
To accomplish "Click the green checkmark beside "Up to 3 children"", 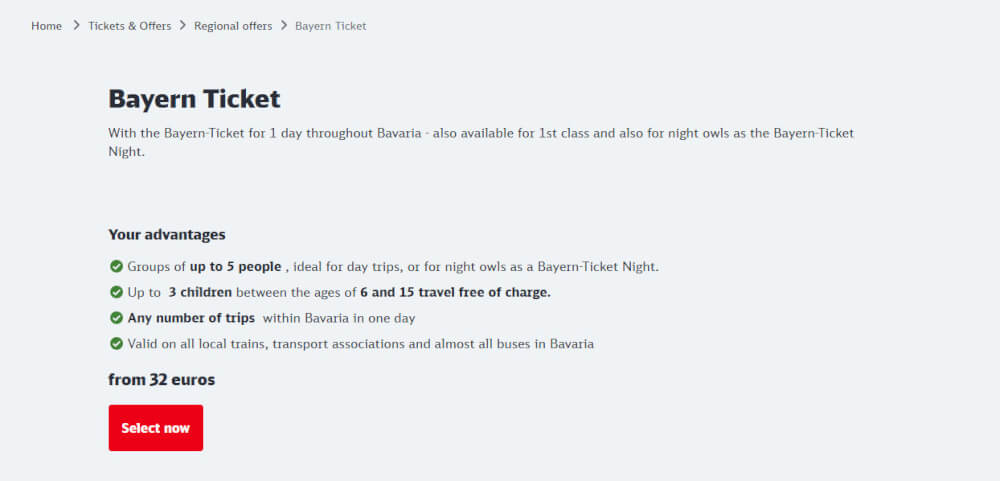I will tap(116, 293).
